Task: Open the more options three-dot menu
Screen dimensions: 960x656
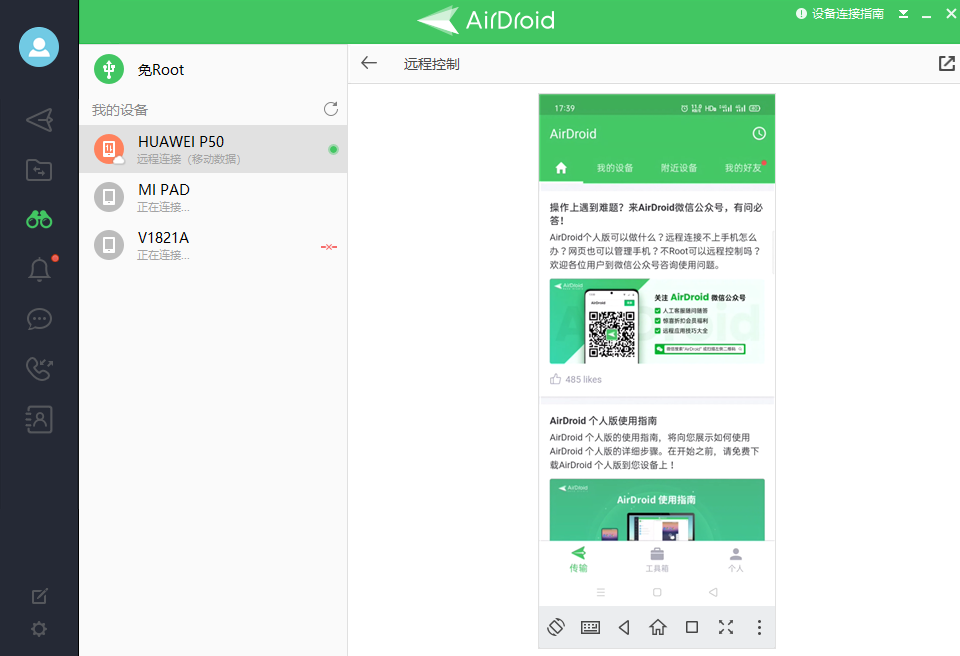Action: point(759,627)
